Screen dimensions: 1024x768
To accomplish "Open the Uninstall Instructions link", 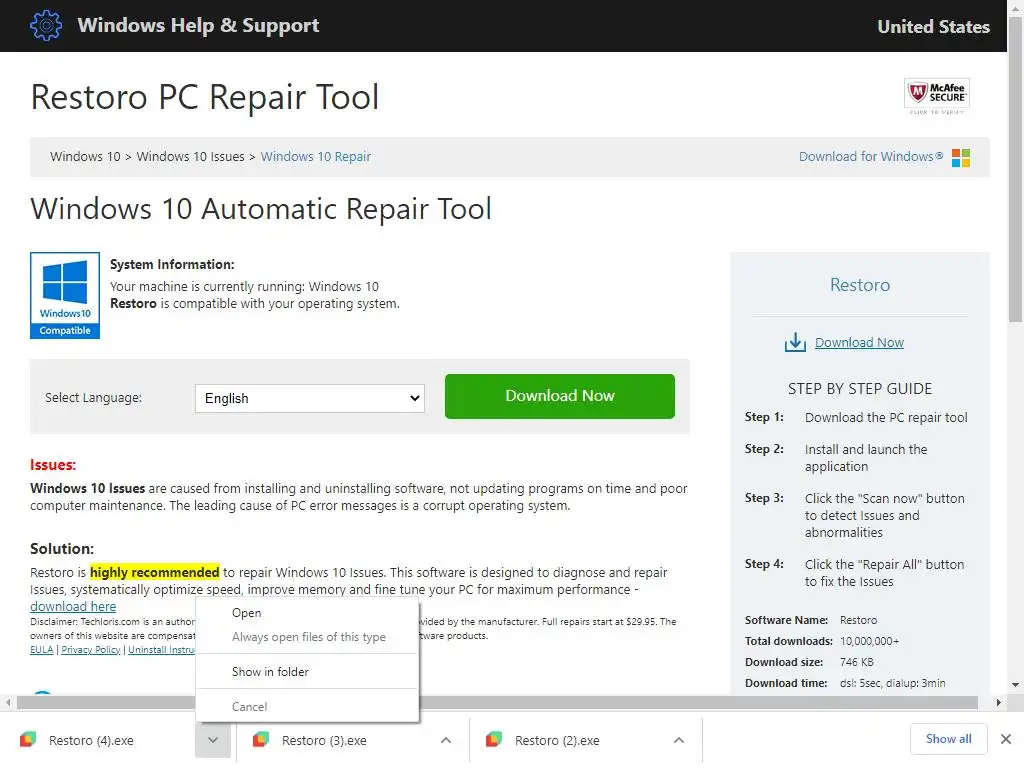I will click(161, 650).
